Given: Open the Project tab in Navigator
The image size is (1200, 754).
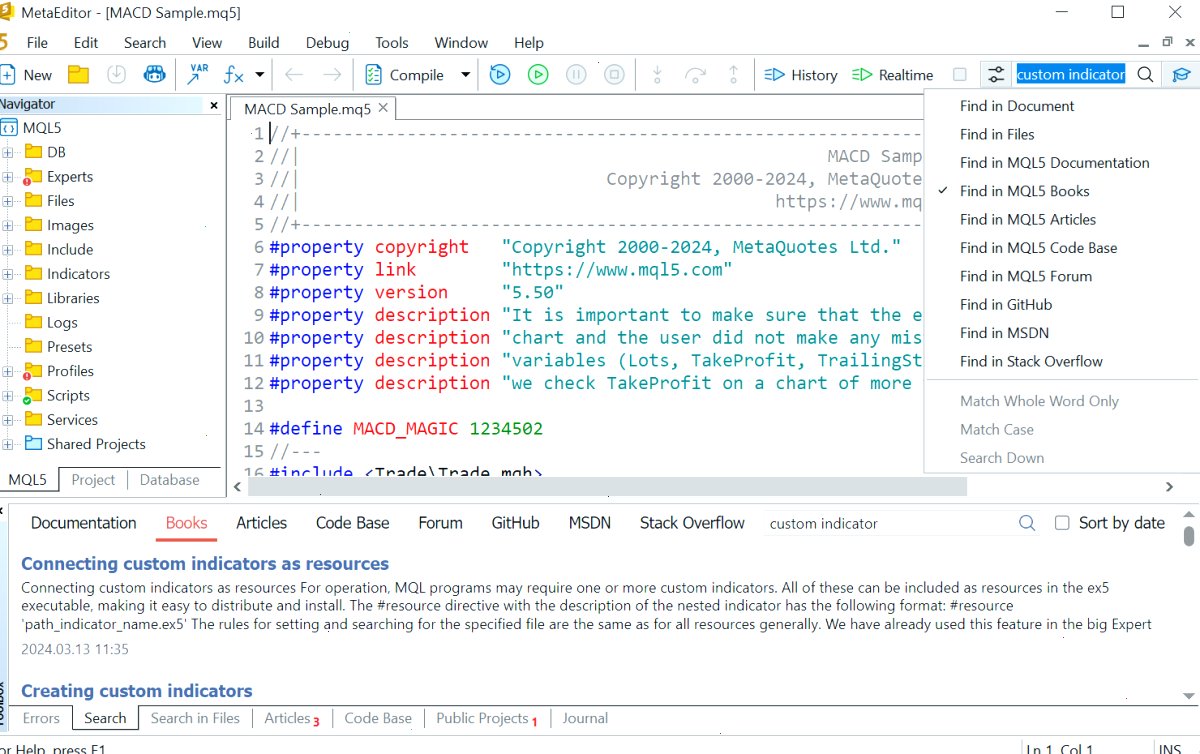Looking at the screenshot, I should 94,480.
